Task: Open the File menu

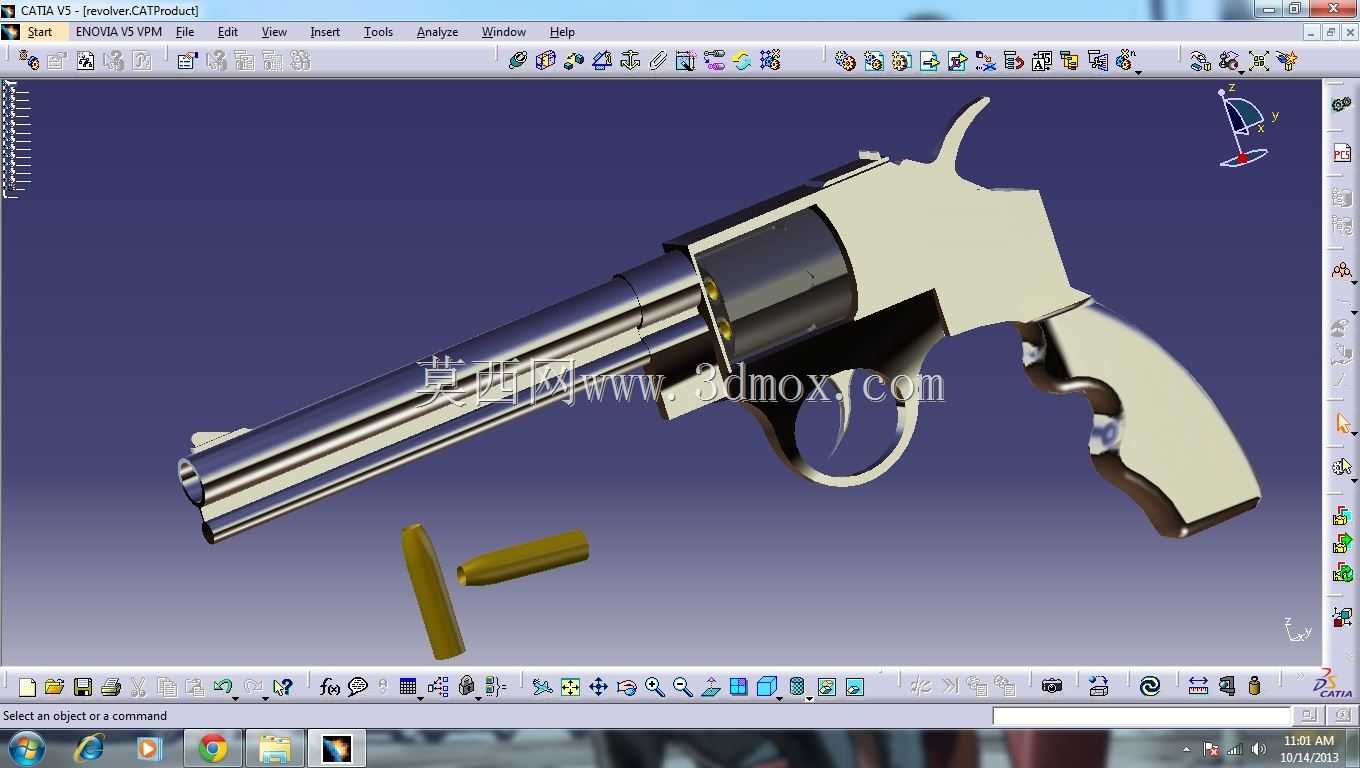Action: [185, 32]
